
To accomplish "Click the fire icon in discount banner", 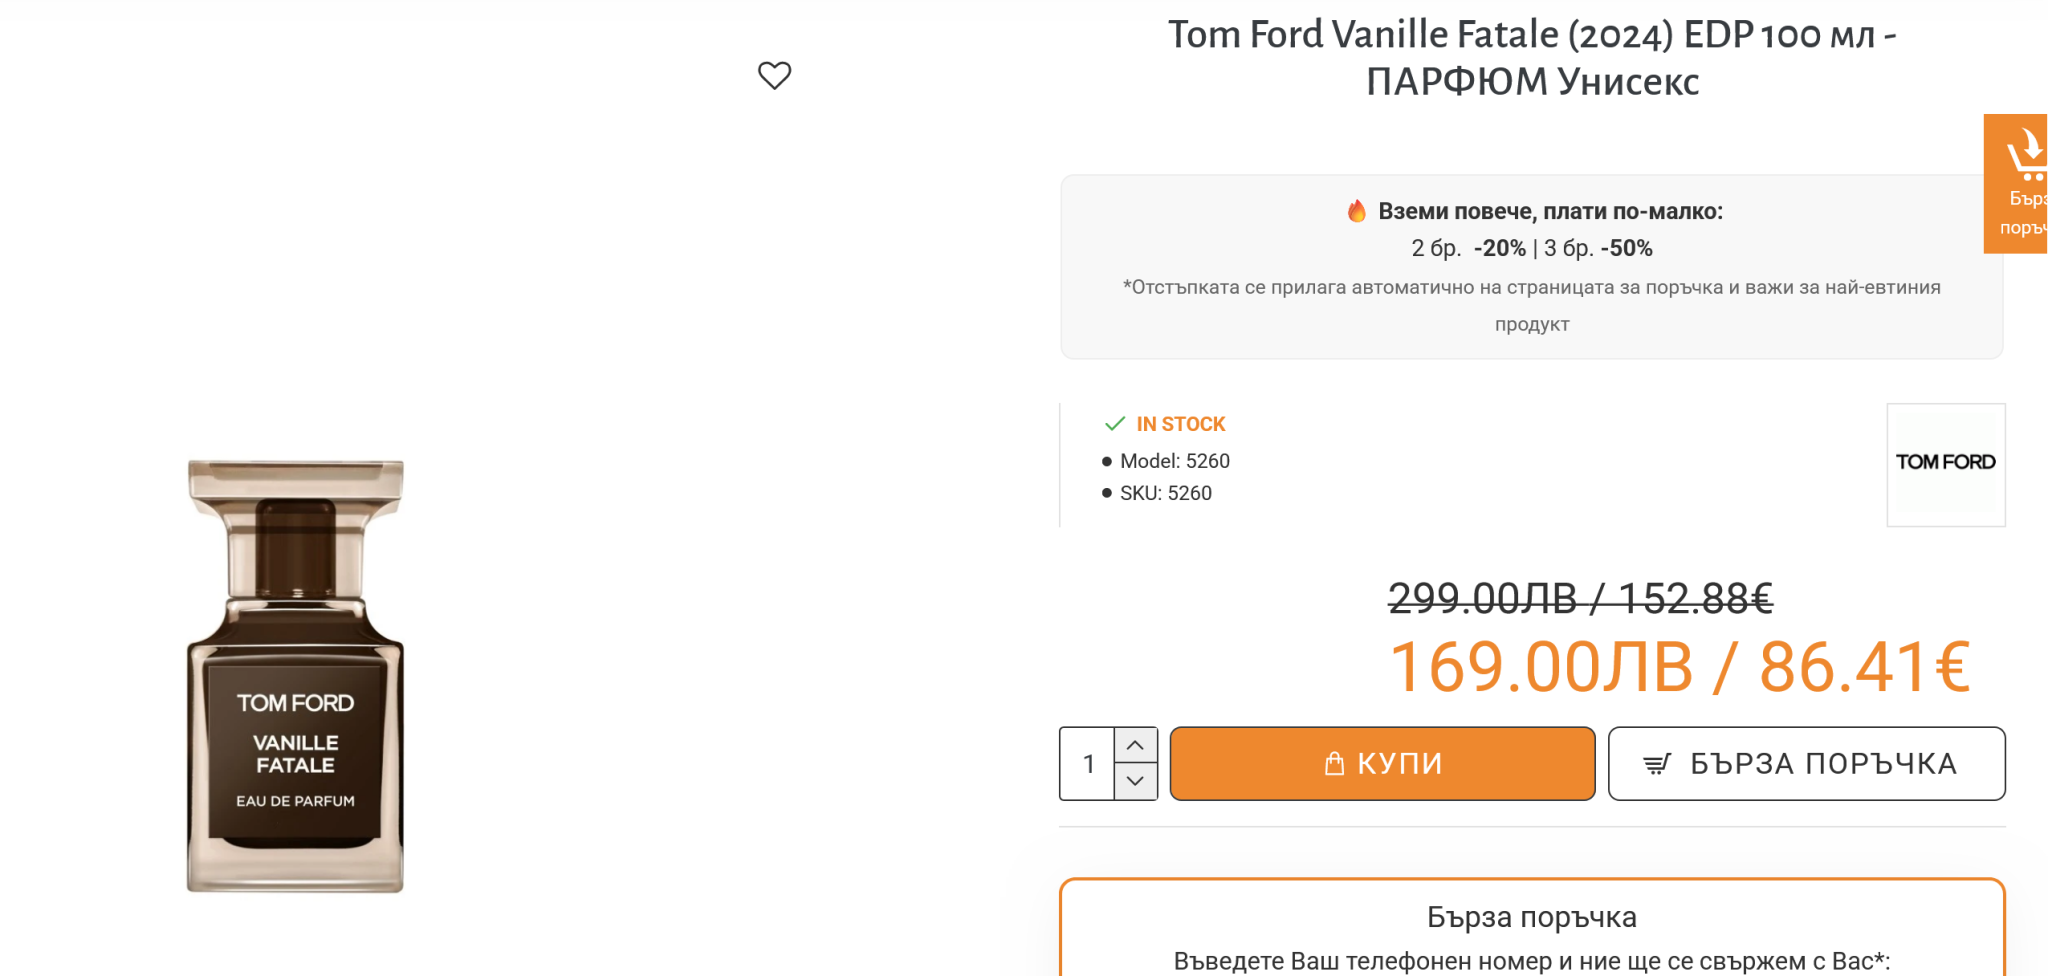I will tap(1357, 211).
